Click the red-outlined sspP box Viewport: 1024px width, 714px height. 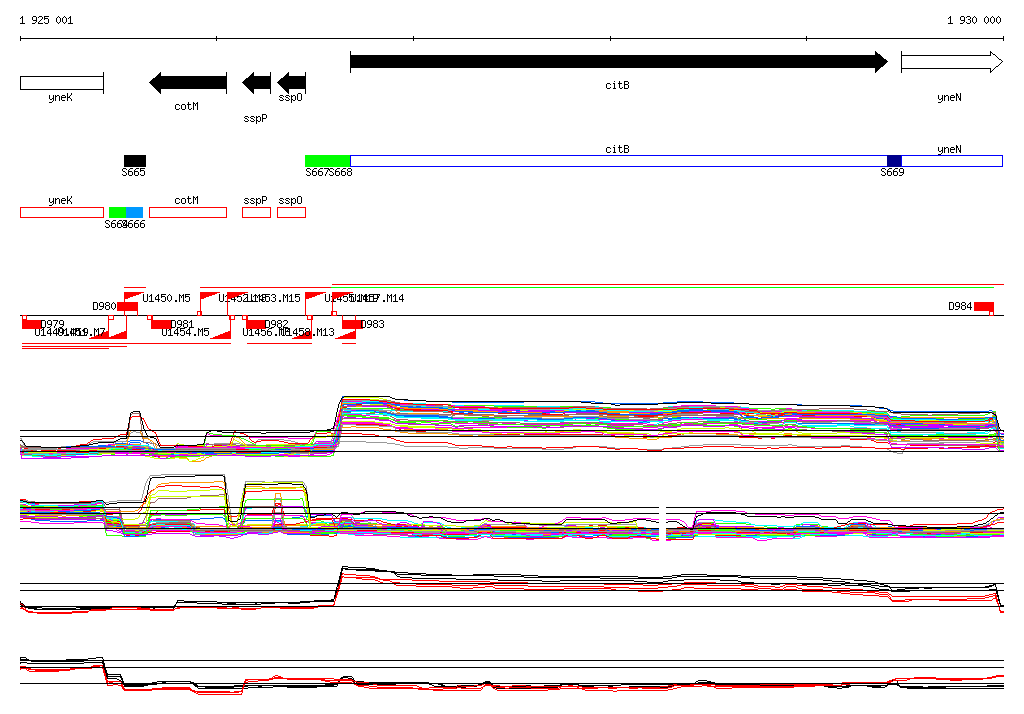(257, 212)
